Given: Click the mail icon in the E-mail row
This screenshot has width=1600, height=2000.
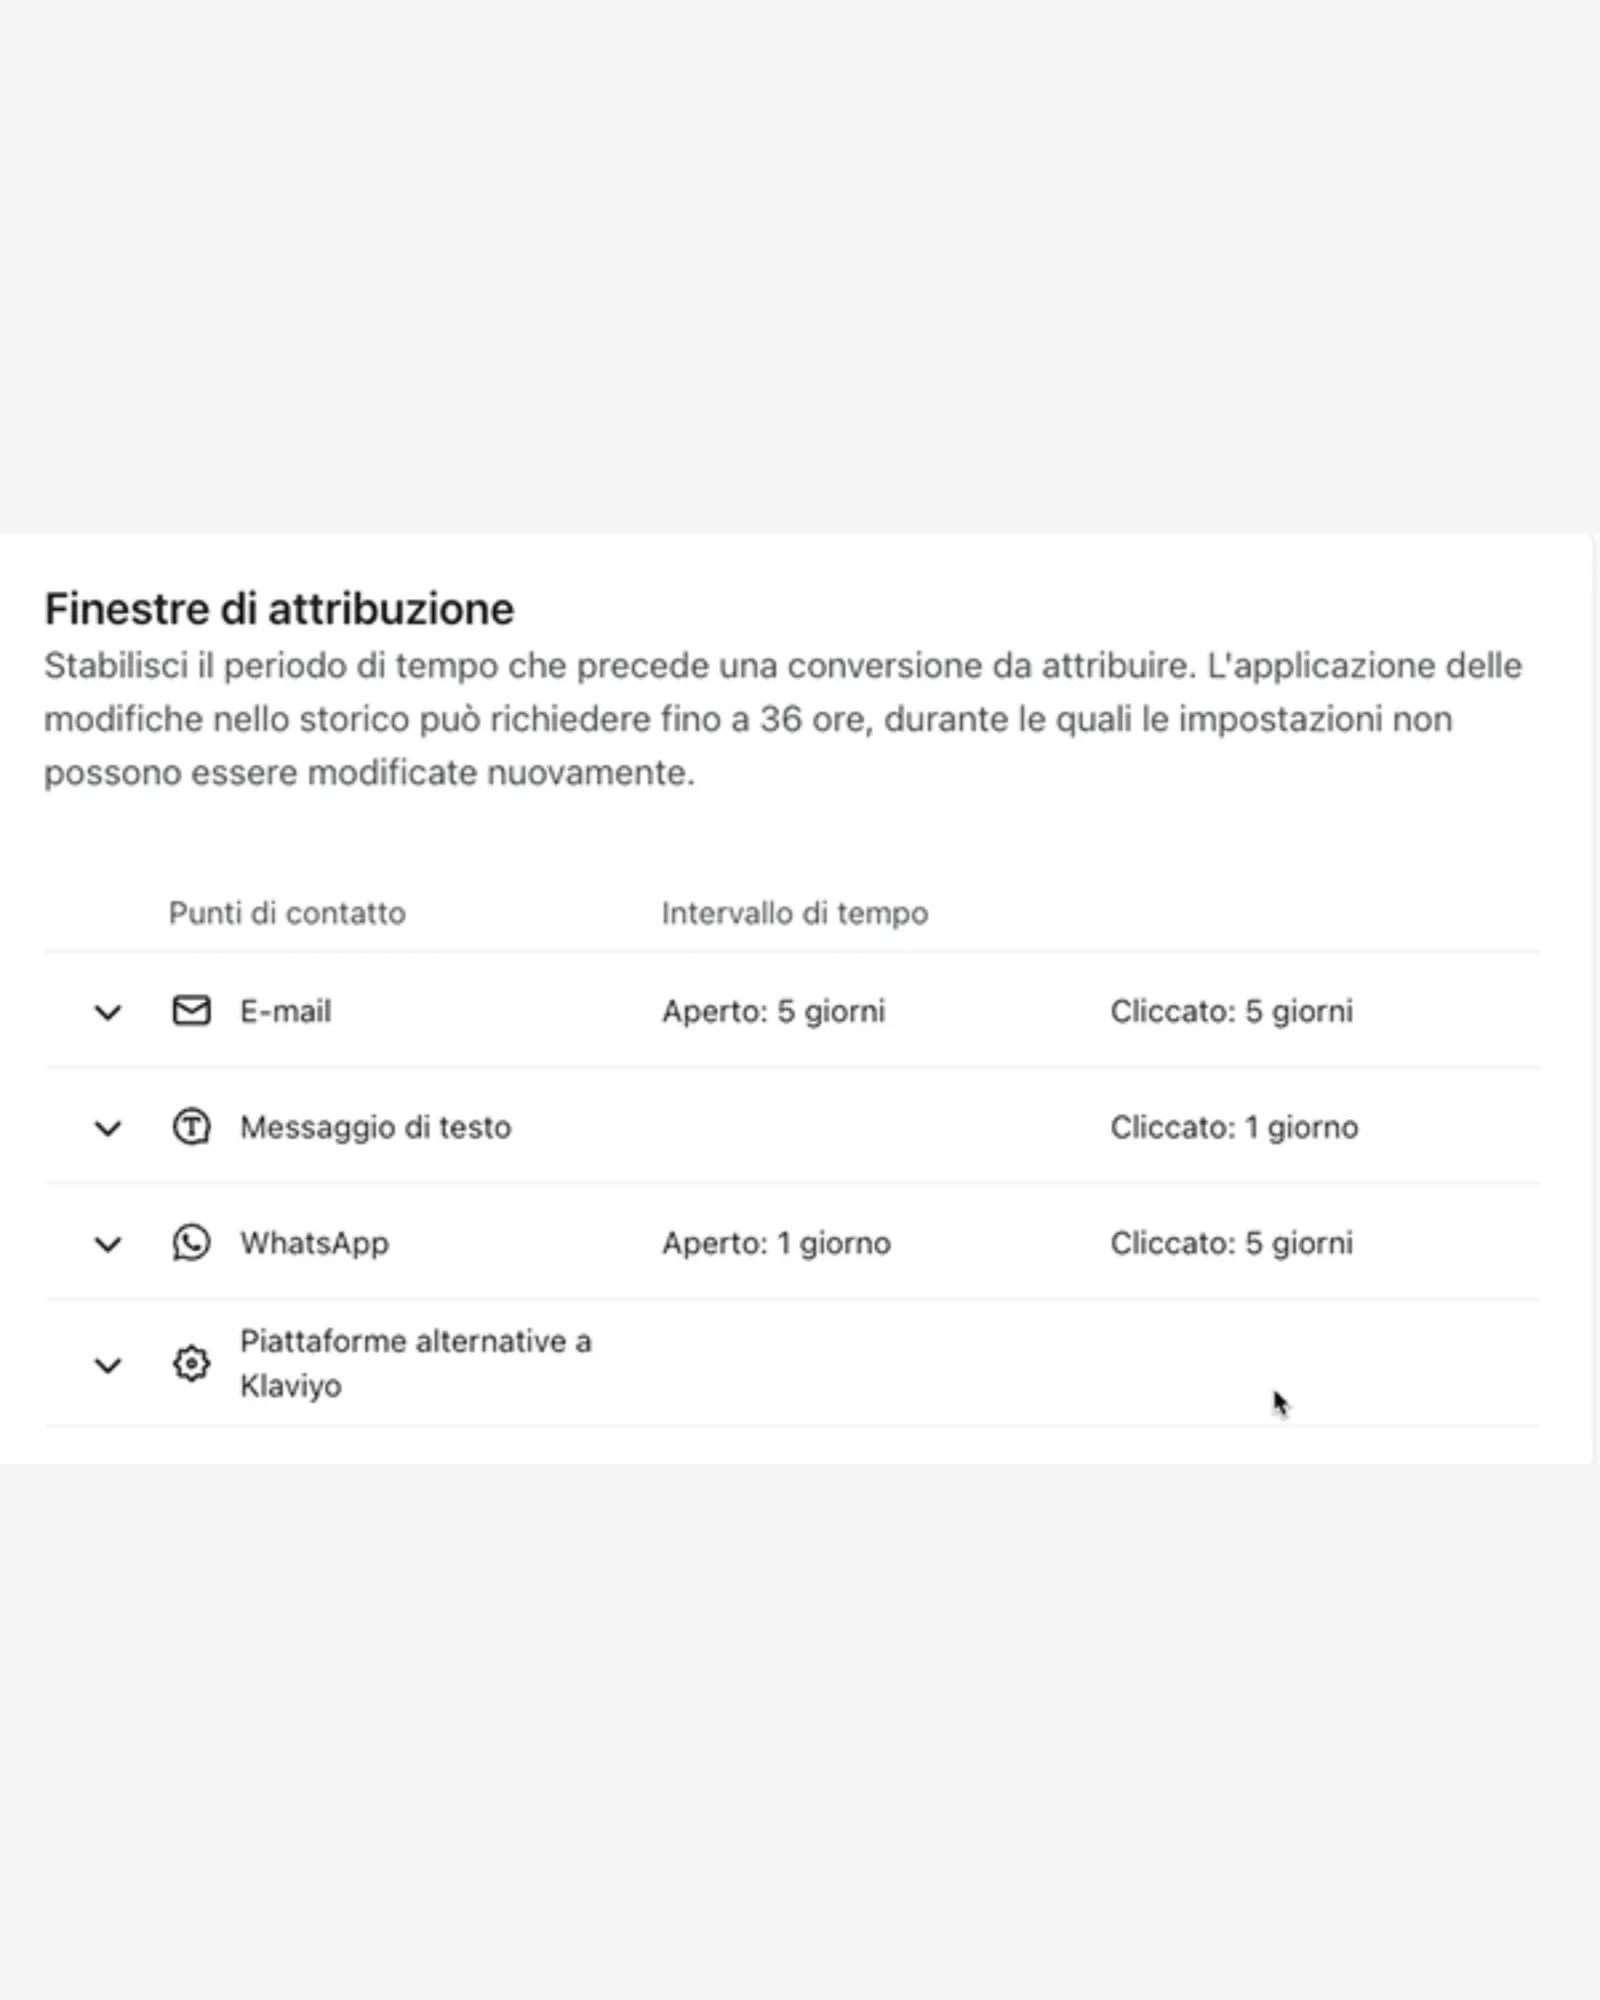Looking at the screenshot, I should tap(192, 1011).
